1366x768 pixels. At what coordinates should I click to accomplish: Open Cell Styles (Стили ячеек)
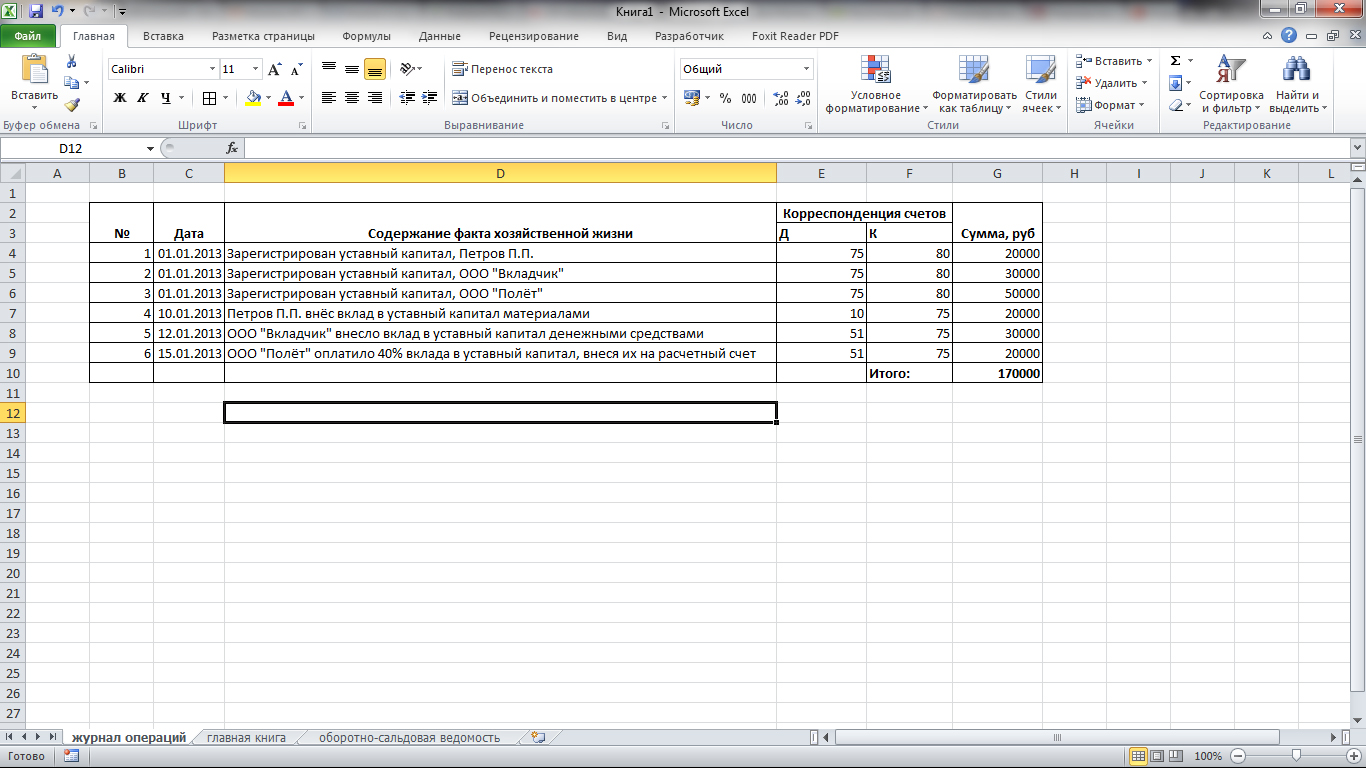[x=1041, y=85]
